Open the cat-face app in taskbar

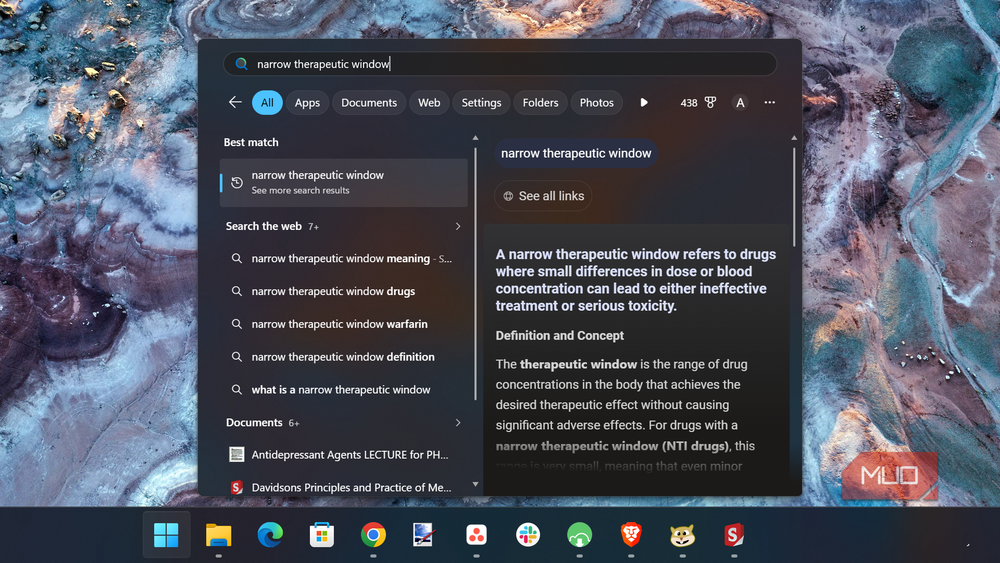coord(682,535)
